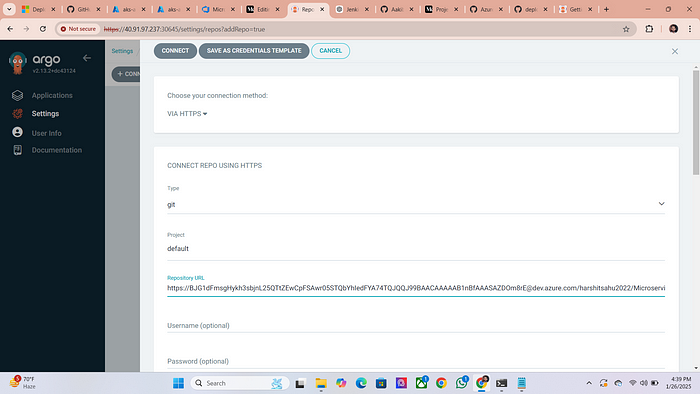Open Documentation in the sidebar

pos(57,150)
